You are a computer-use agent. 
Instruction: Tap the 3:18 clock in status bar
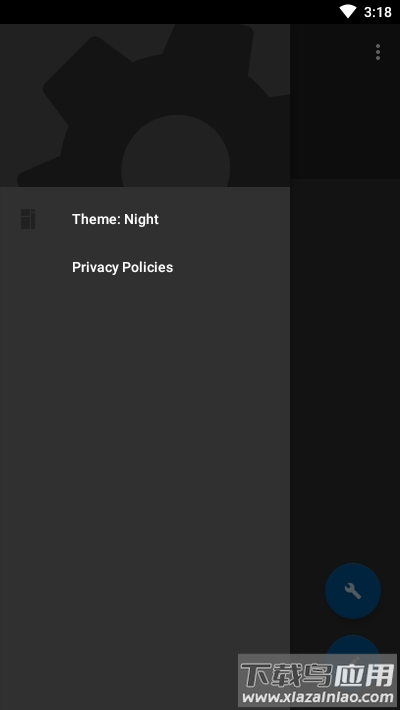tap(378, 12)
